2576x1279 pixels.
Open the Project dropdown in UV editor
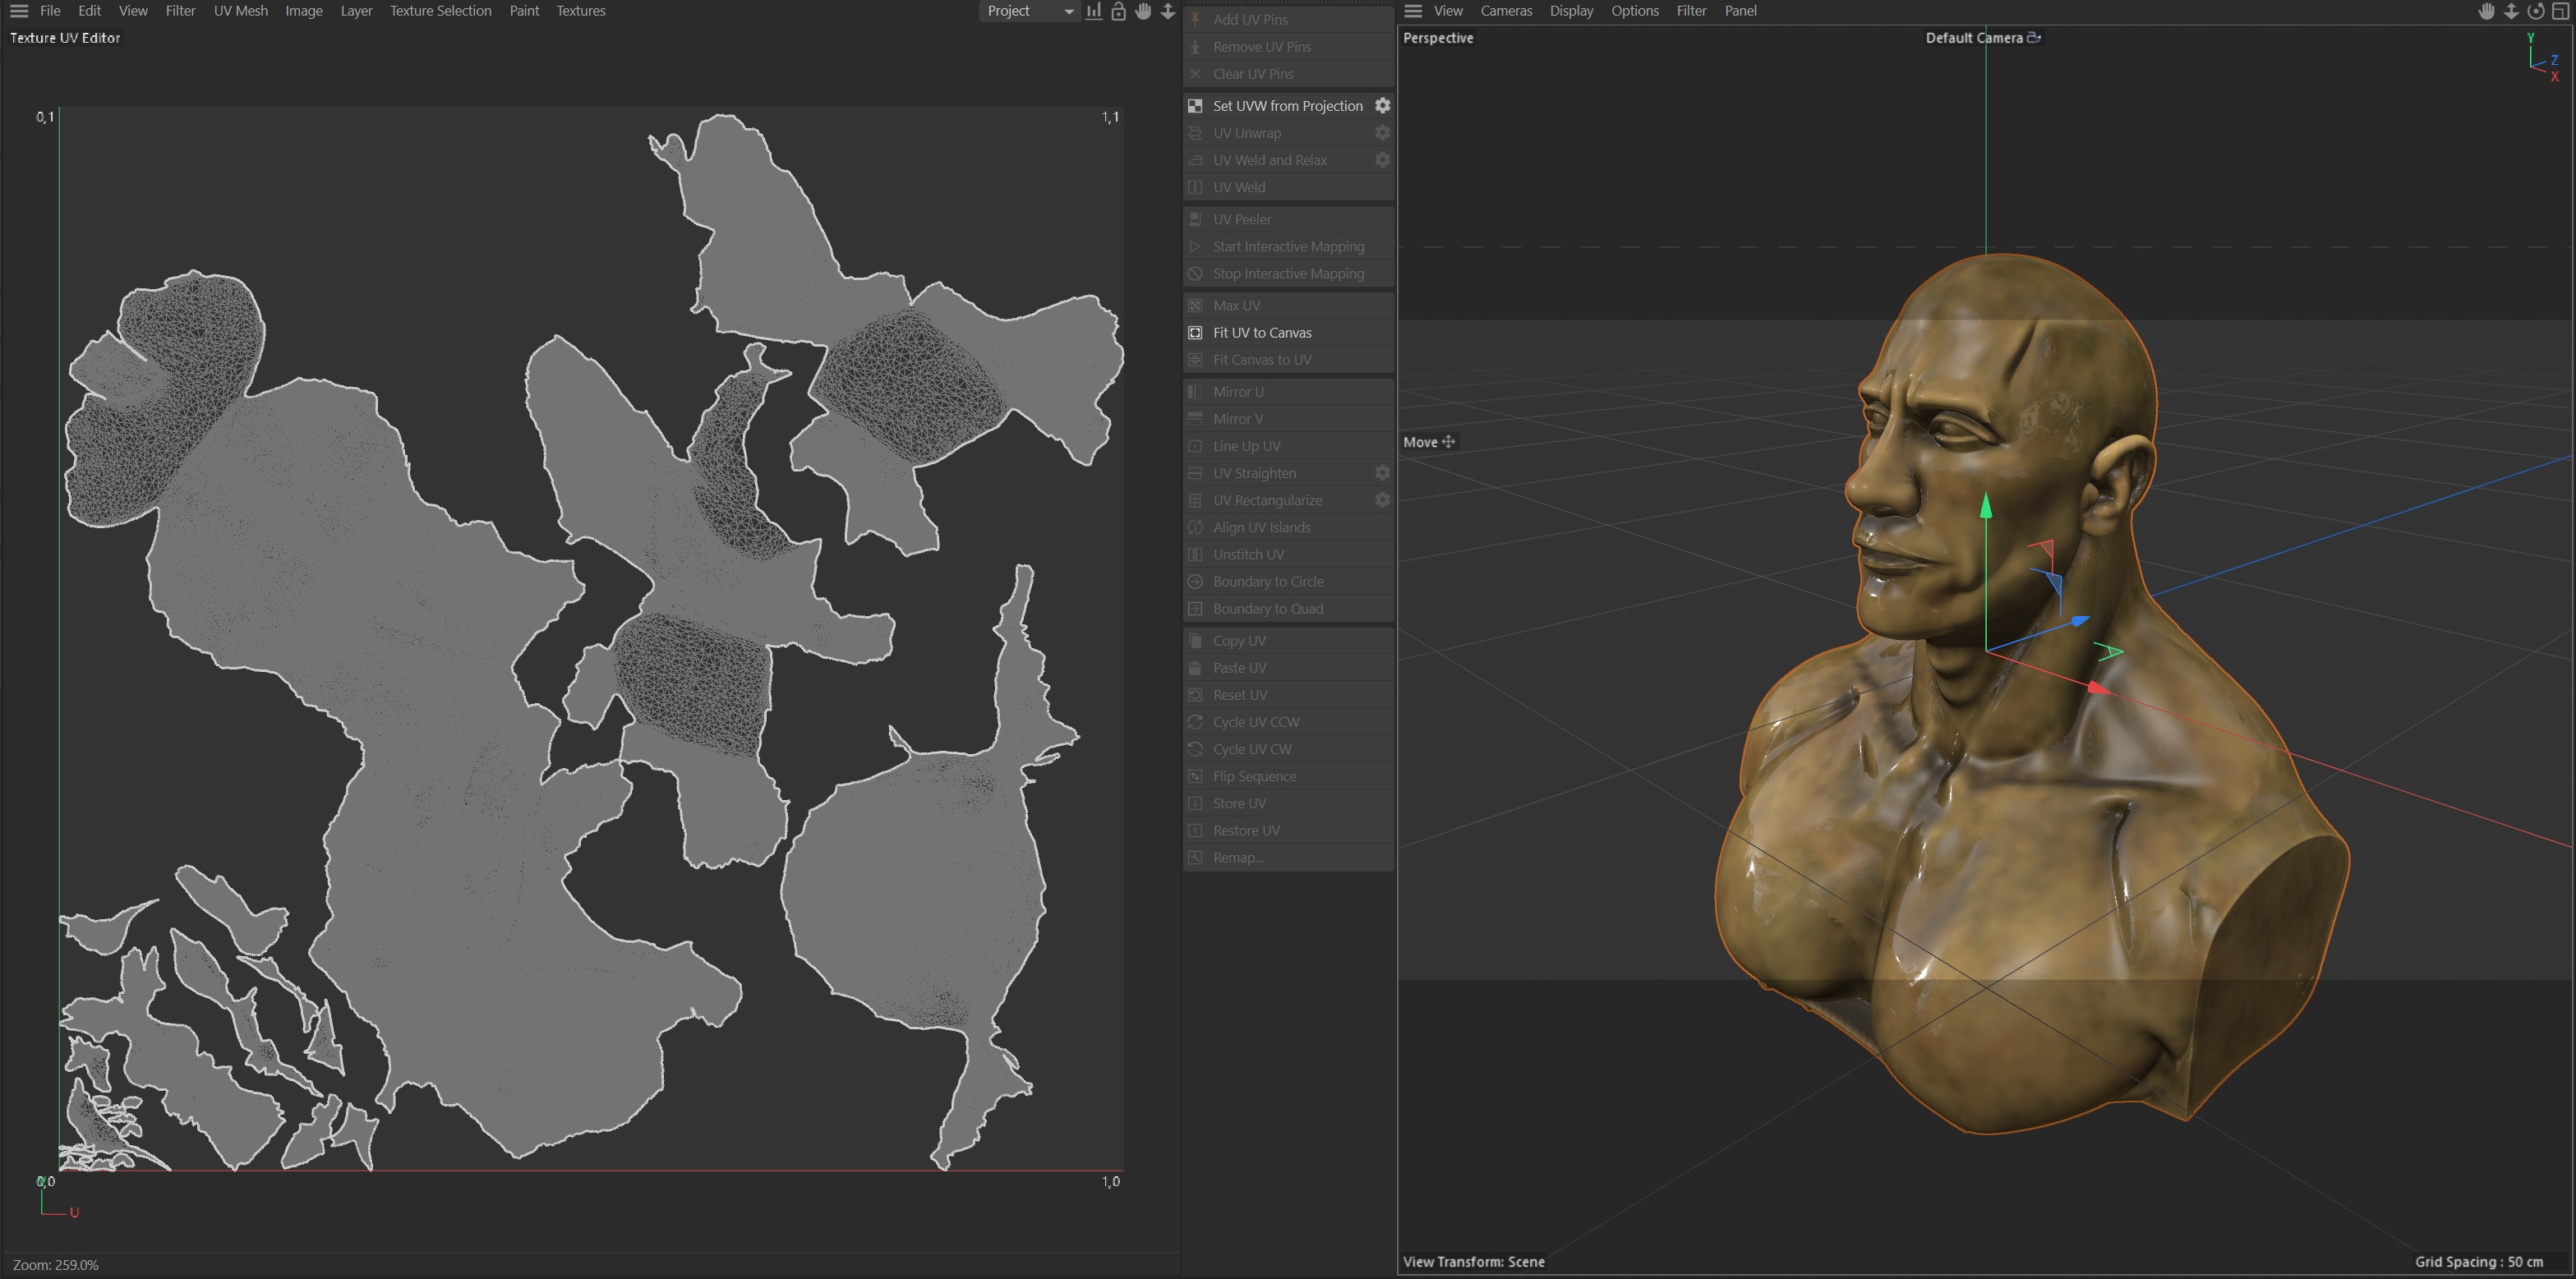[1029, 11]
